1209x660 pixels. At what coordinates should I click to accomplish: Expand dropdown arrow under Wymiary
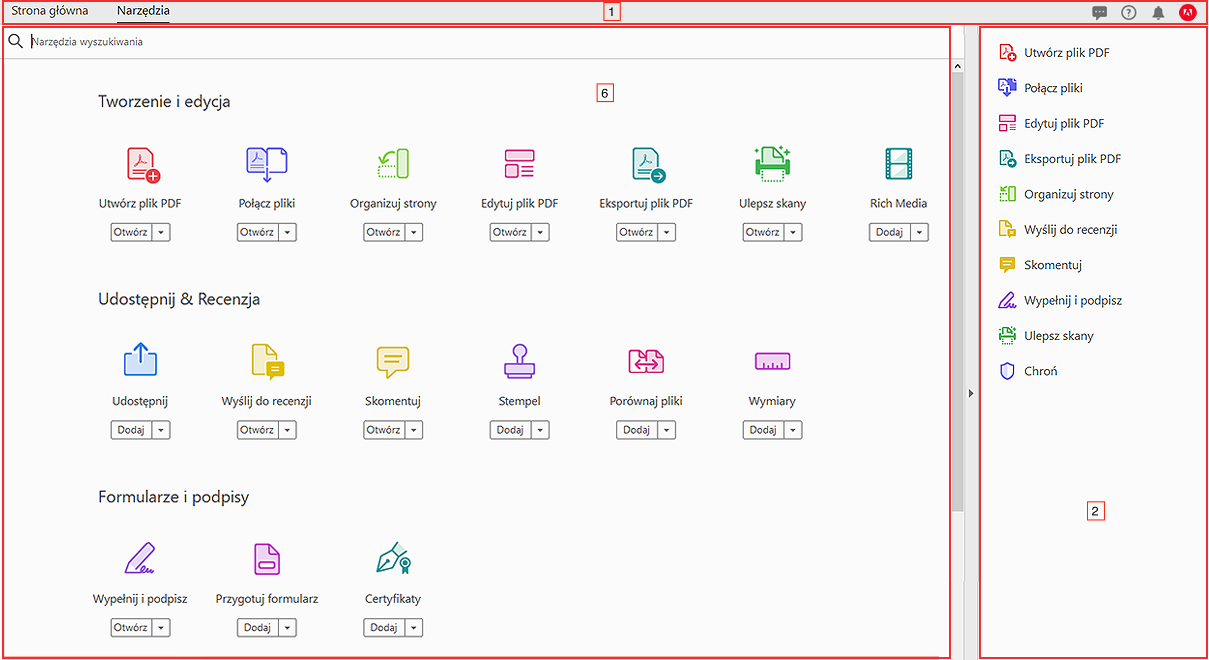(794, 430)
